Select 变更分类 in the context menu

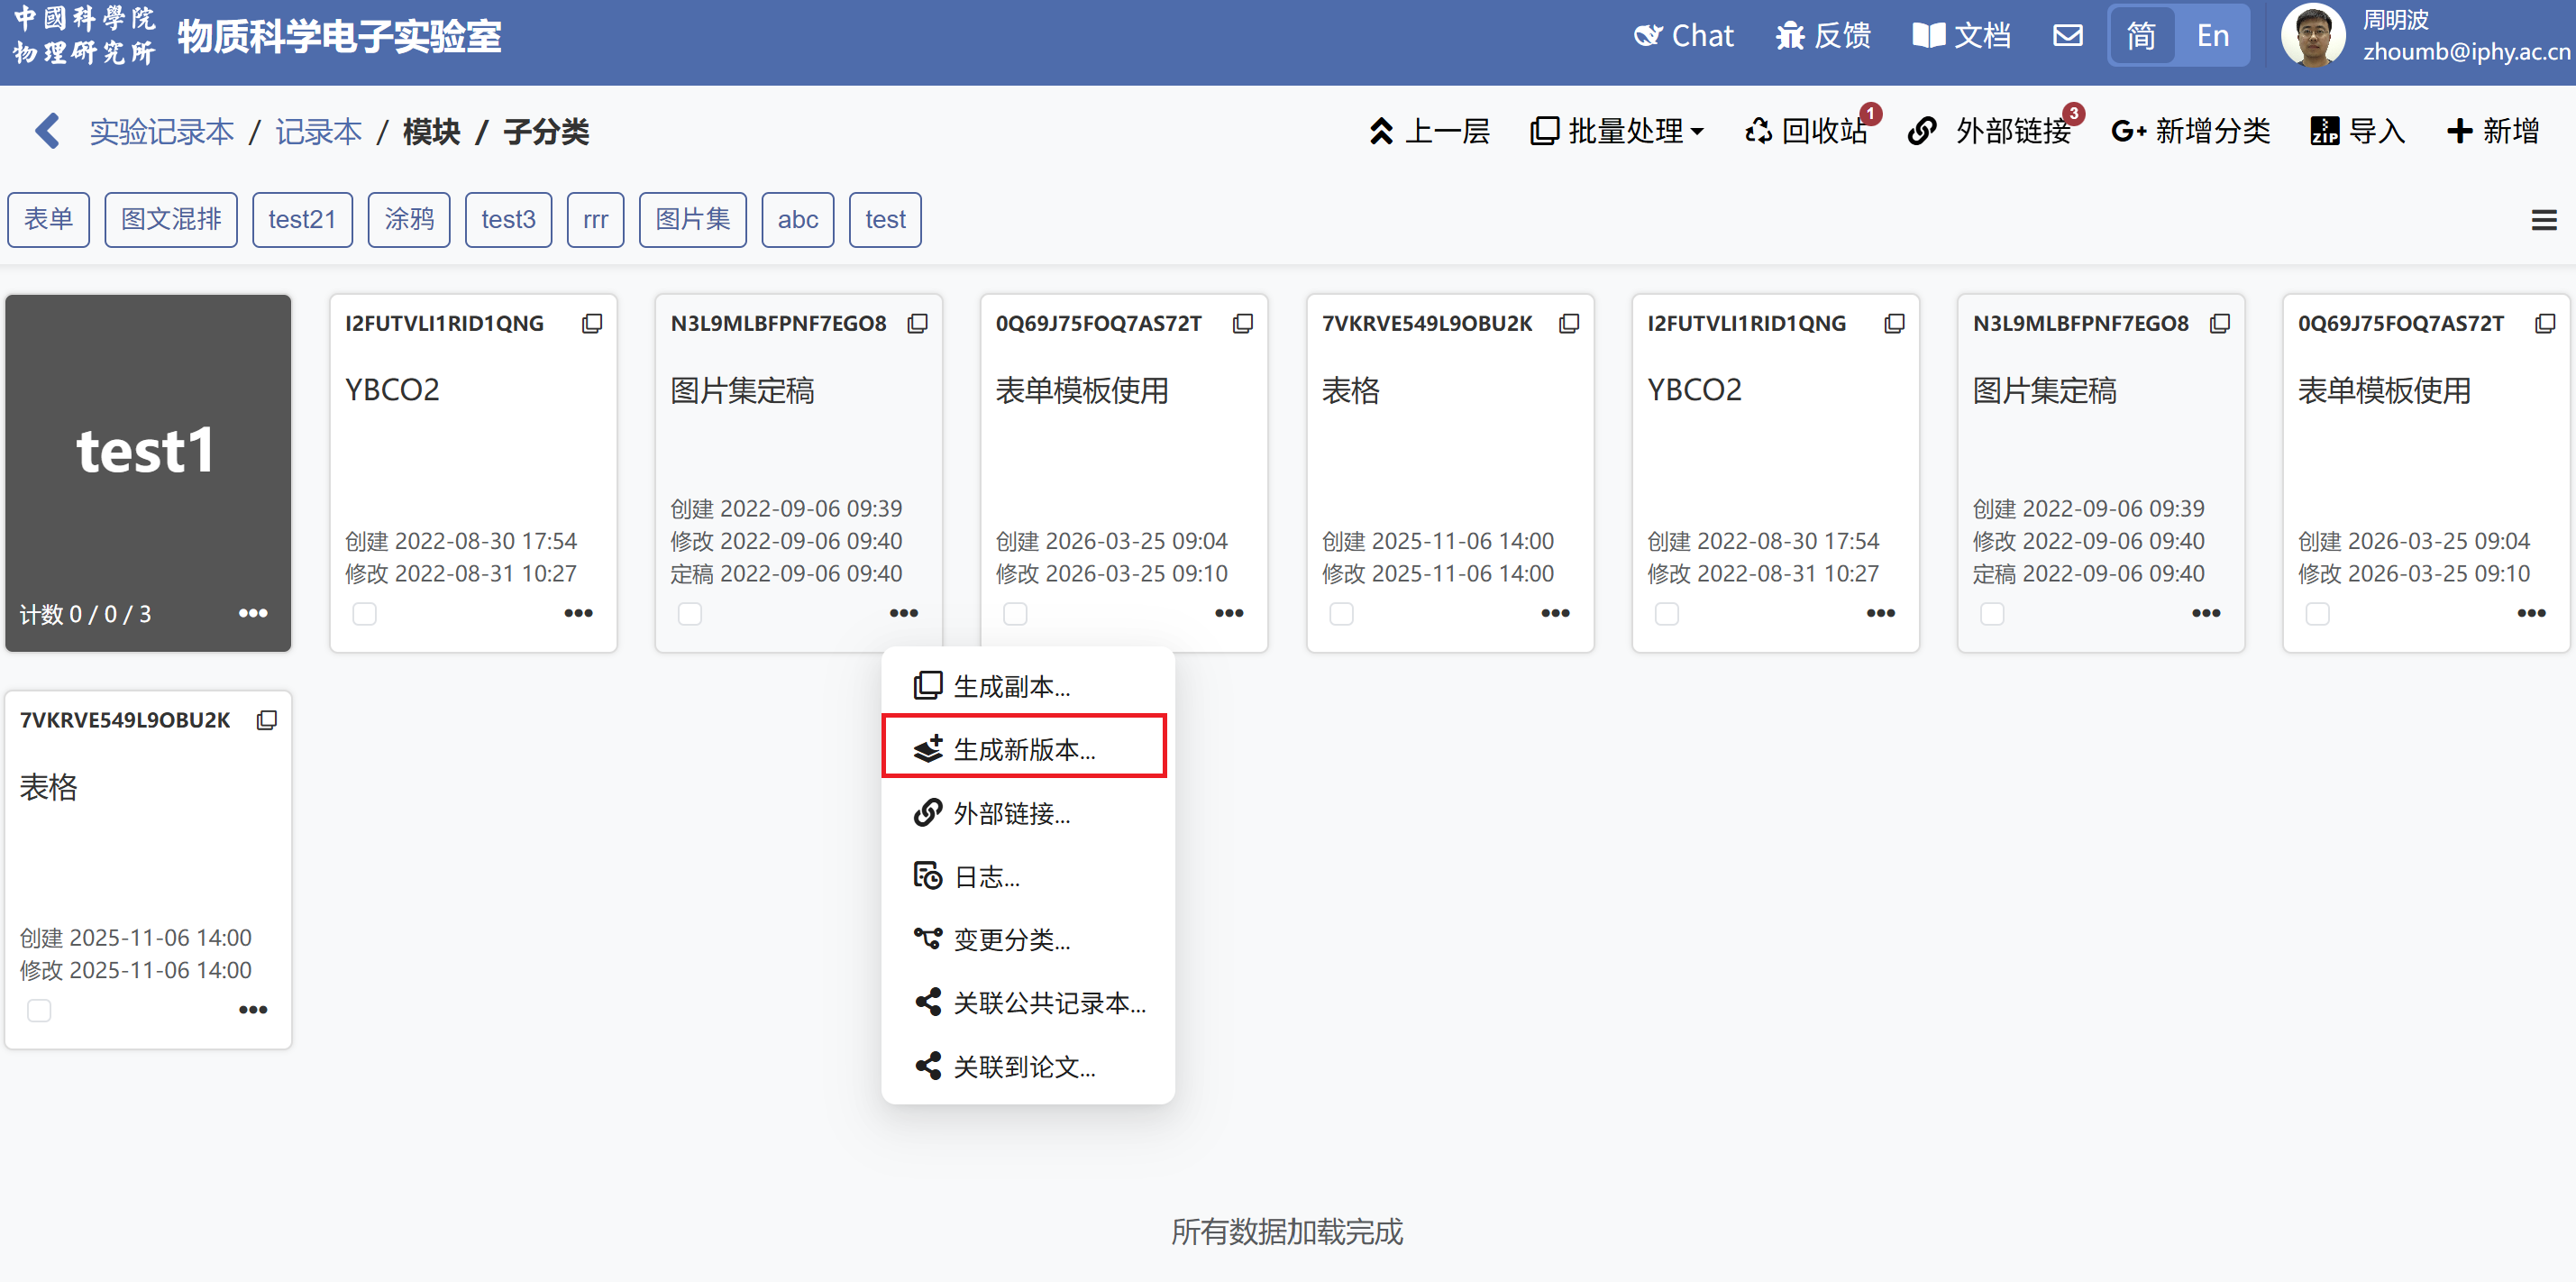(1010, 939)
